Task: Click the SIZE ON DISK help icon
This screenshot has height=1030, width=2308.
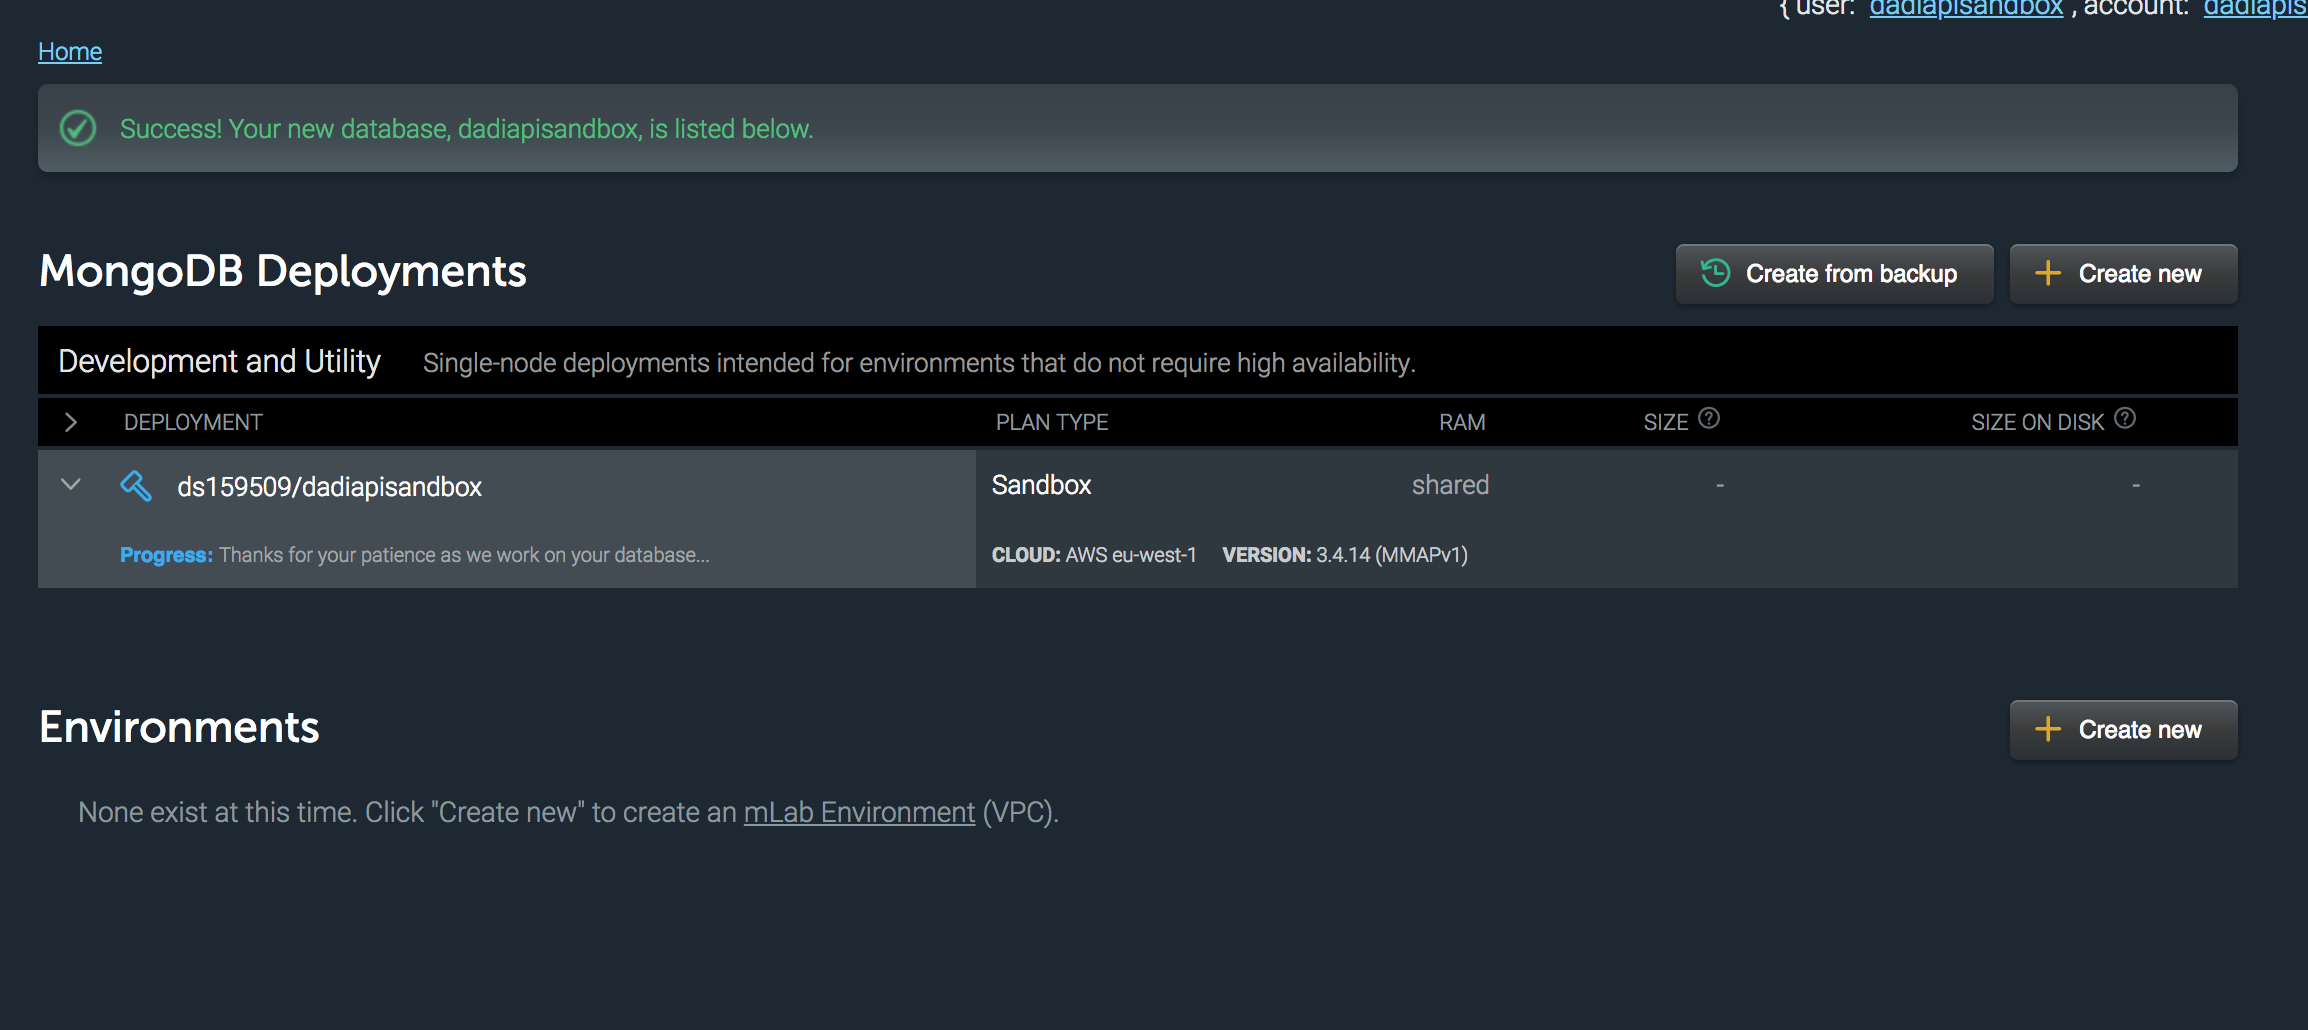Action: (2125, 419)
